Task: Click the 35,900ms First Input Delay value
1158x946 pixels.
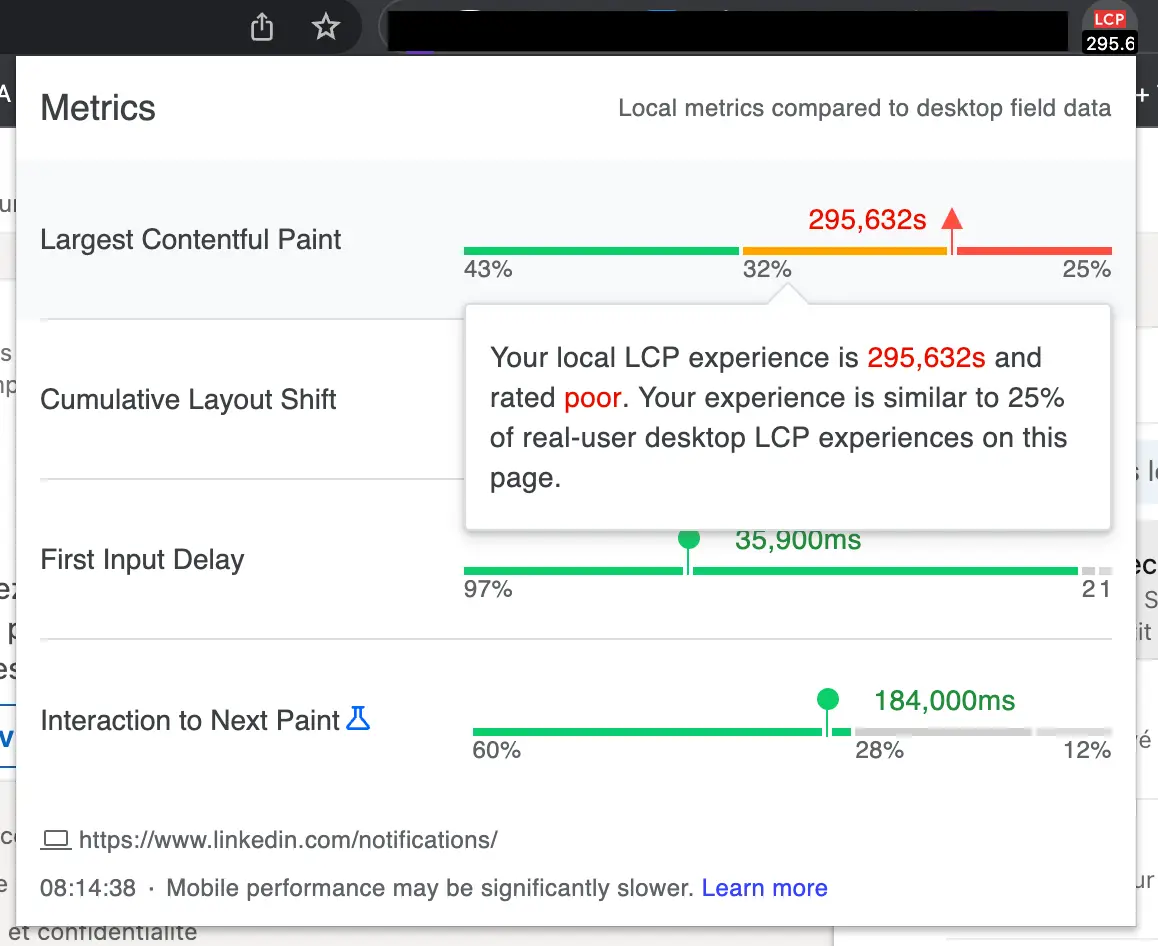Action: [x=797, y=540]
